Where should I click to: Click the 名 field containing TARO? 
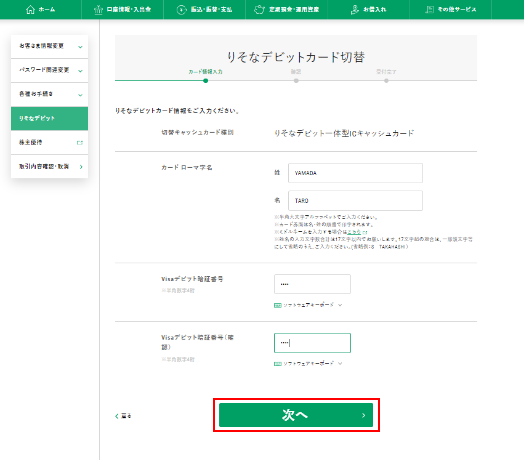coord(355,201)
